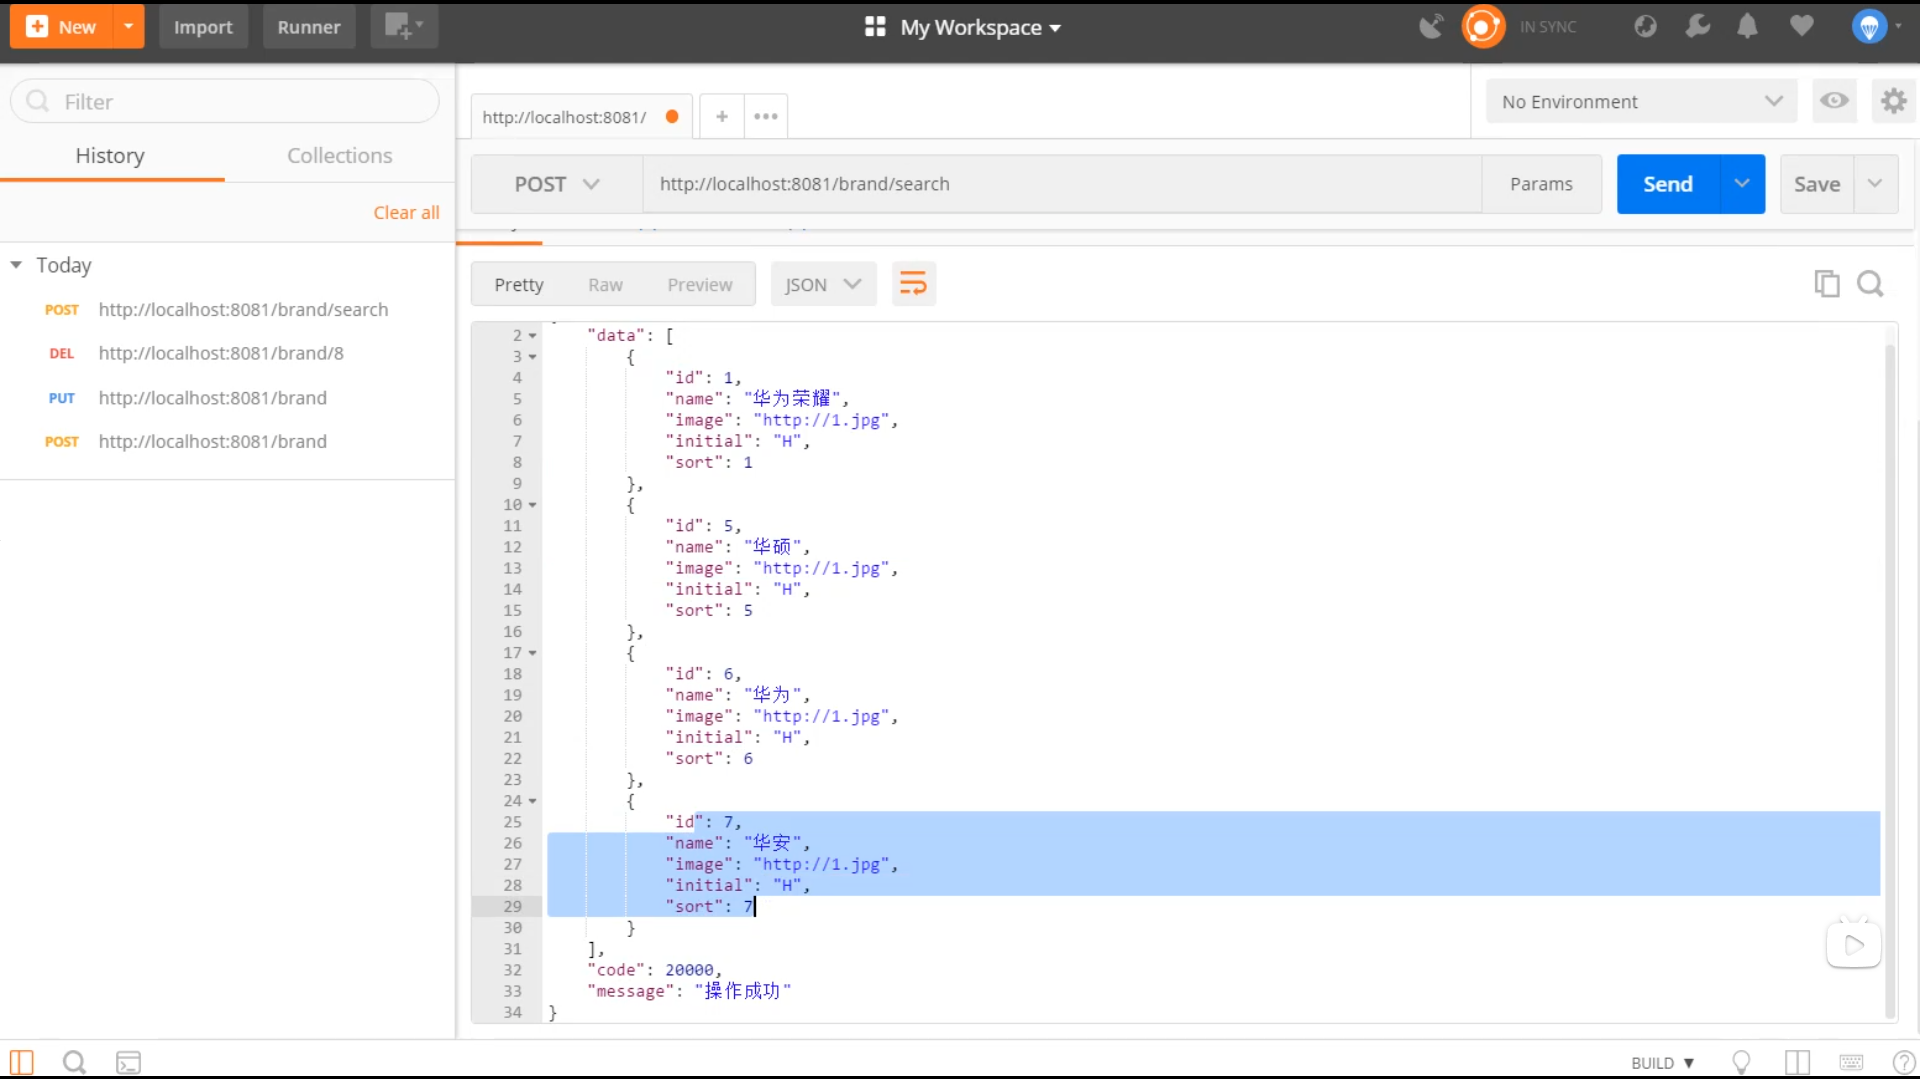Collapse the object at line 10
The height and width of the screenshot is (1079, 1920).
(533, 505)
